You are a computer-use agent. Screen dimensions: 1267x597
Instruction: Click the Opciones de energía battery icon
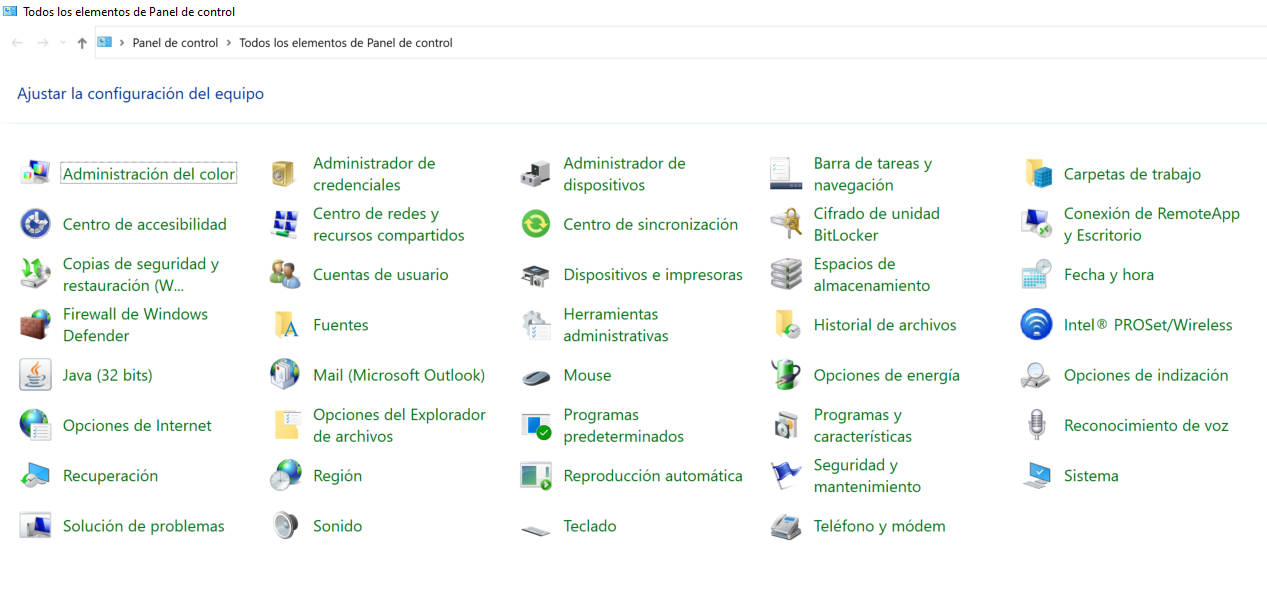[786, 375]
